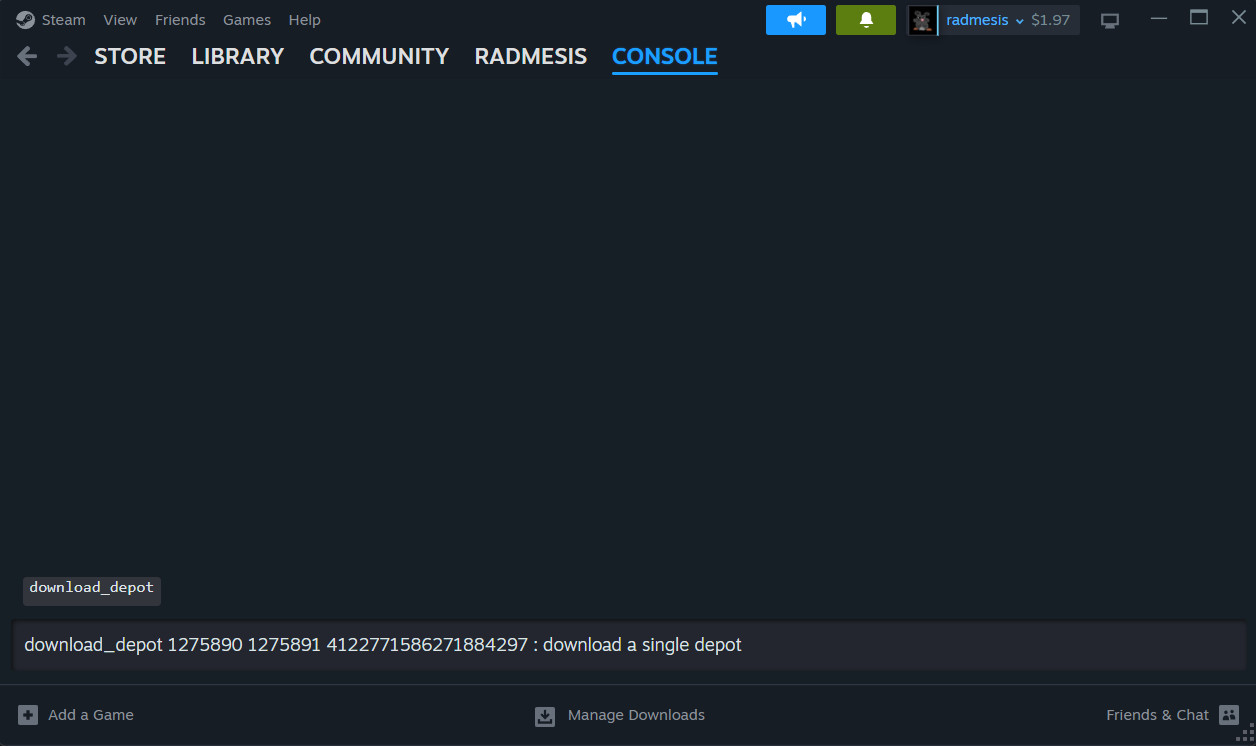
Task: Select the download_depot autocomplete suggestion
Action: 92,588
